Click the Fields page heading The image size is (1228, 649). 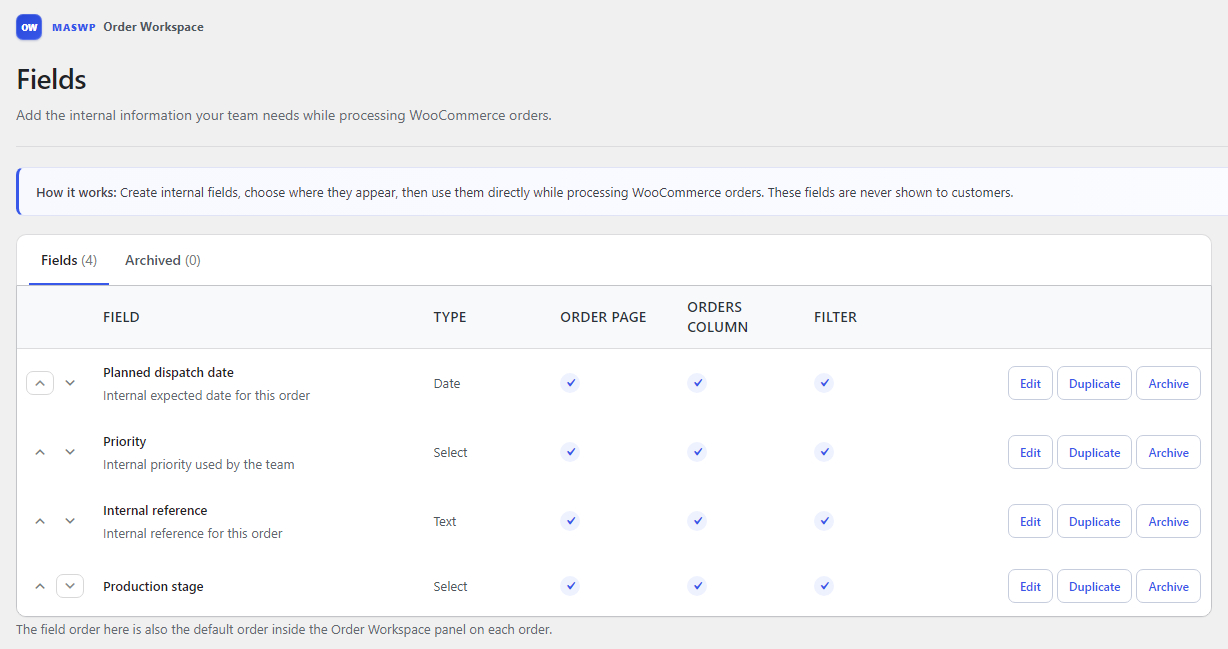(x=51, y=79)
